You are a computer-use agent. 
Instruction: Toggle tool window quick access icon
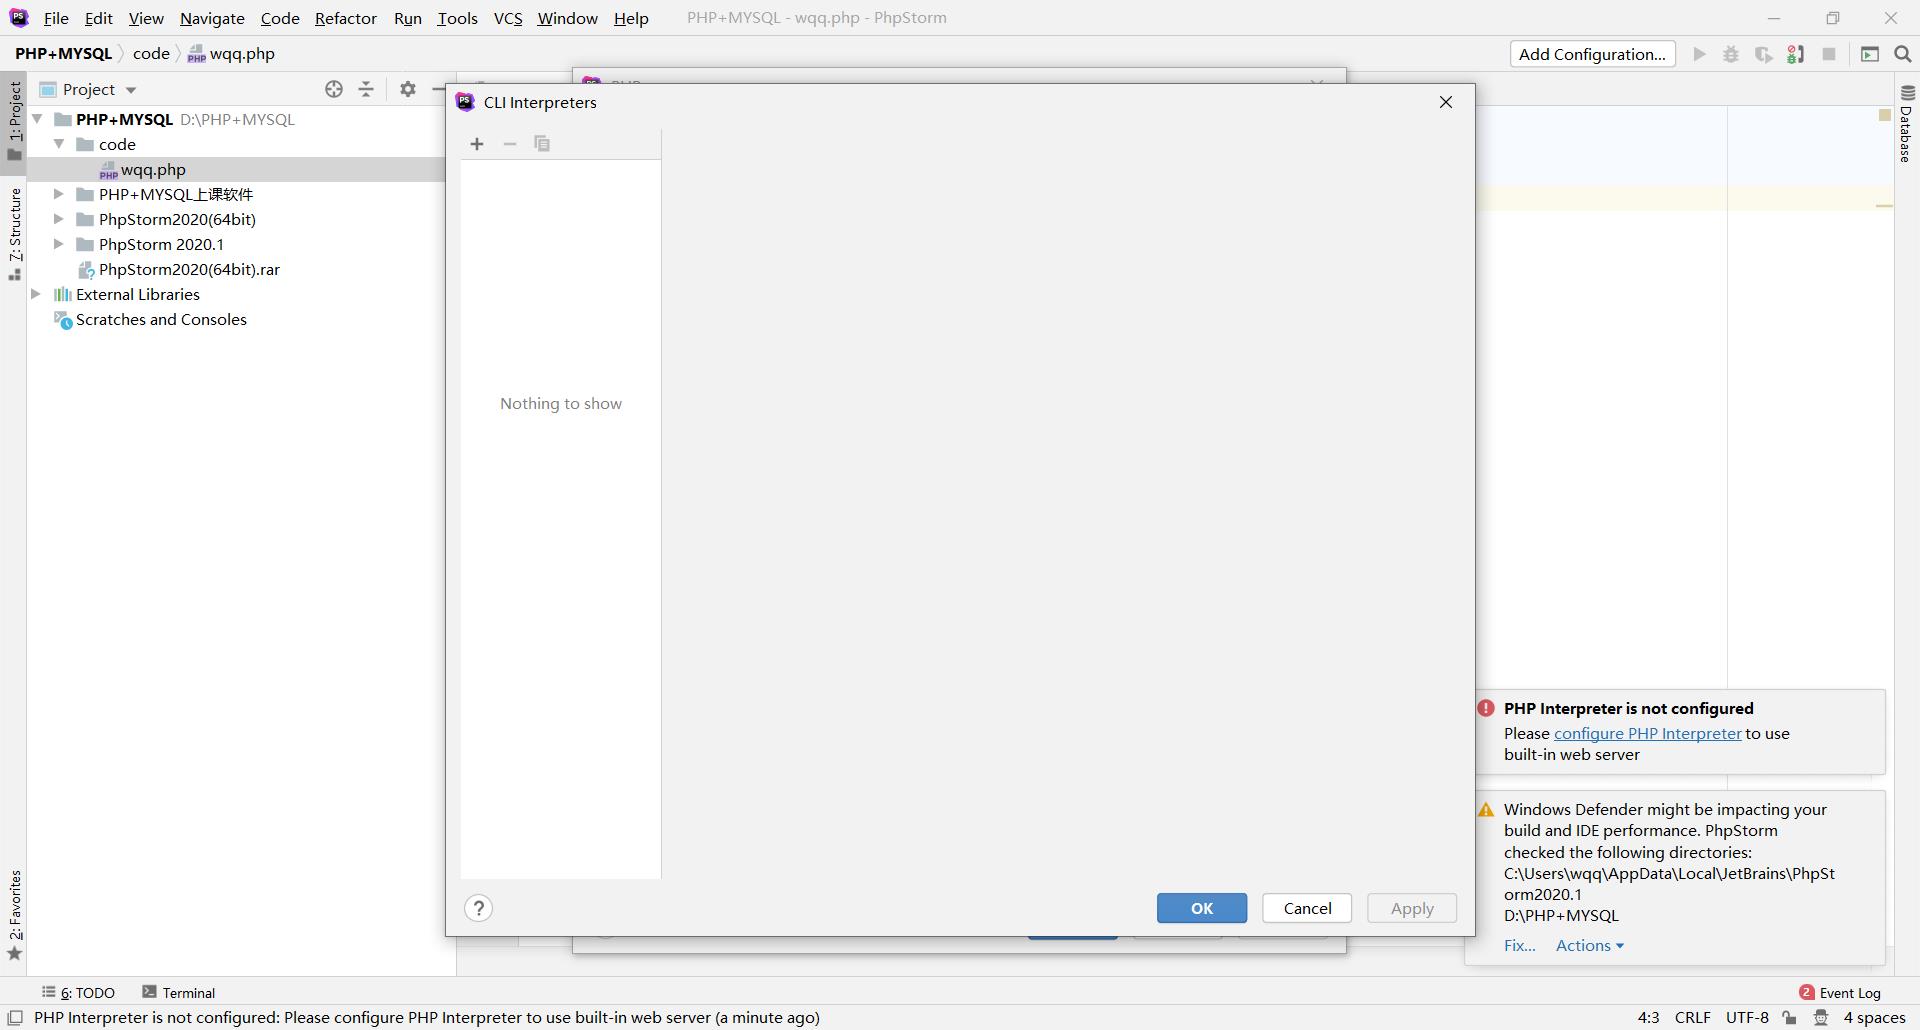tap(15, 1017)
